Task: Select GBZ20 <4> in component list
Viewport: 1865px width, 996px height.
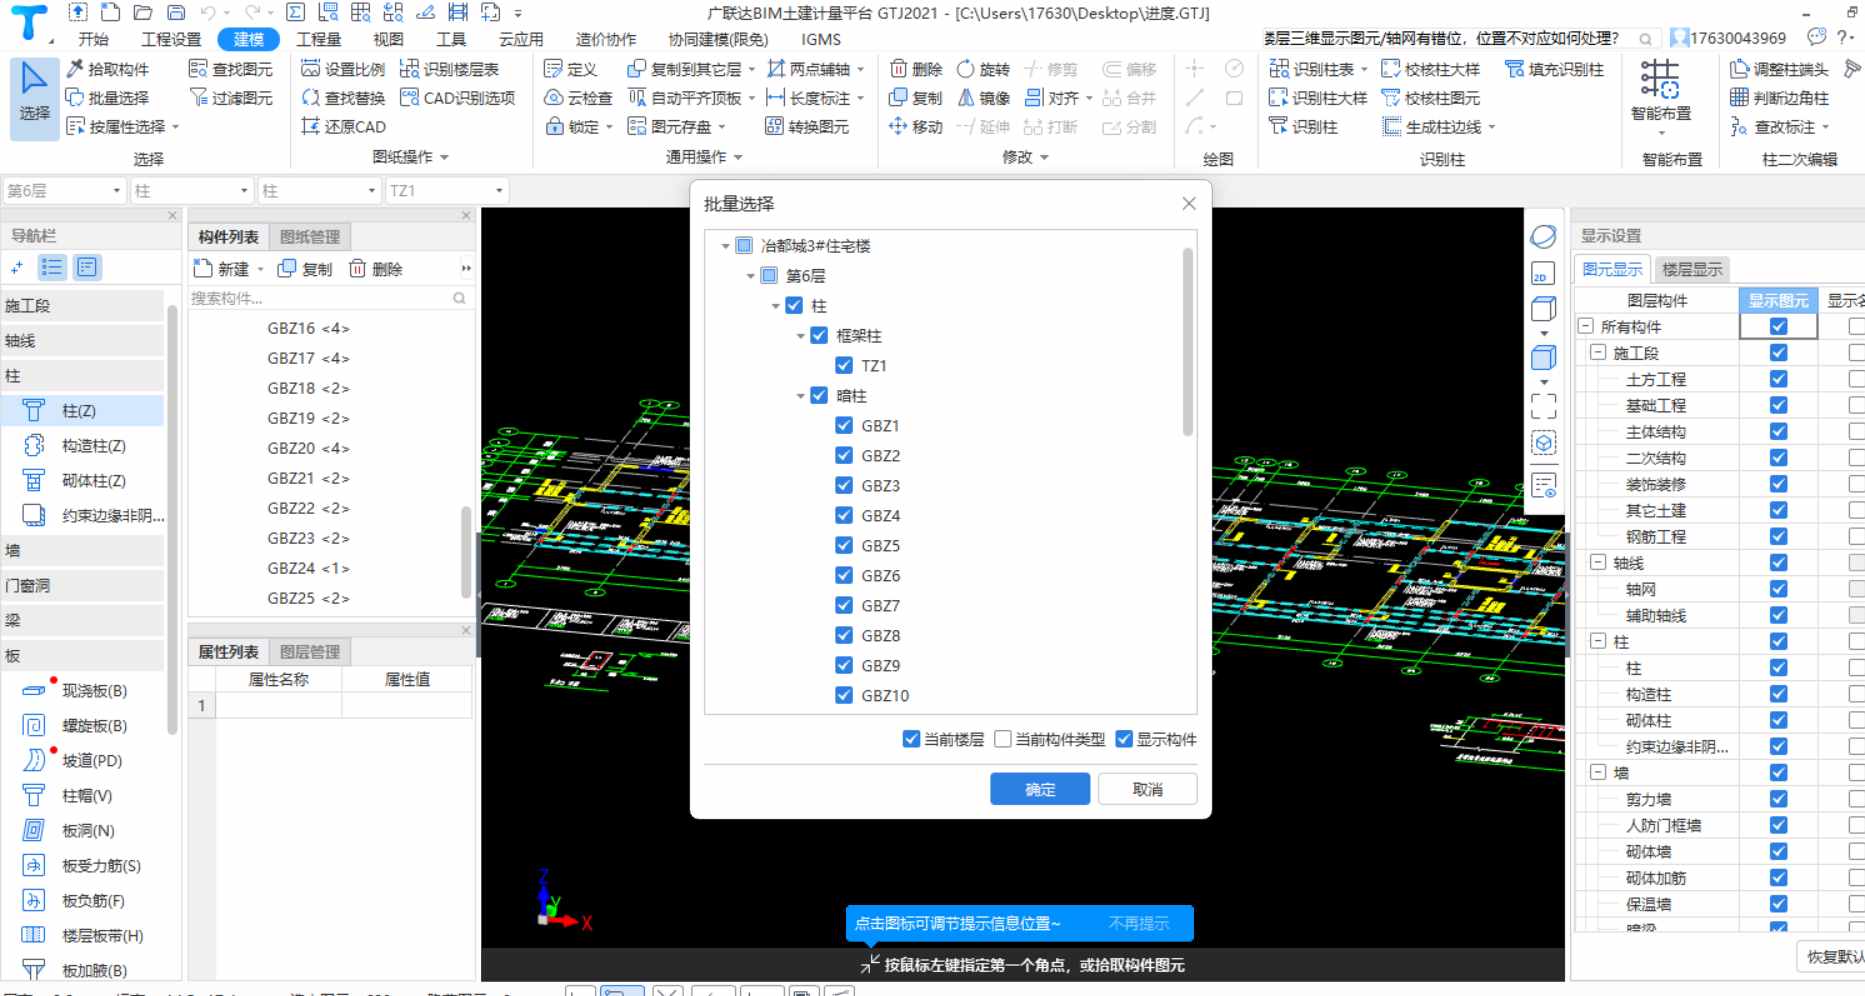Action: 308,448
